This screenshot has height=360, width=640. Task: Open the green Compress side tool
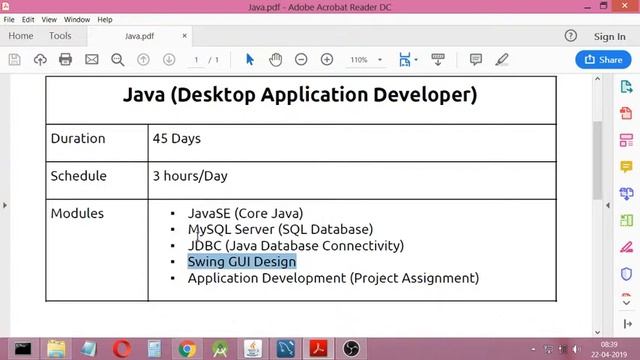coord(626,220)
